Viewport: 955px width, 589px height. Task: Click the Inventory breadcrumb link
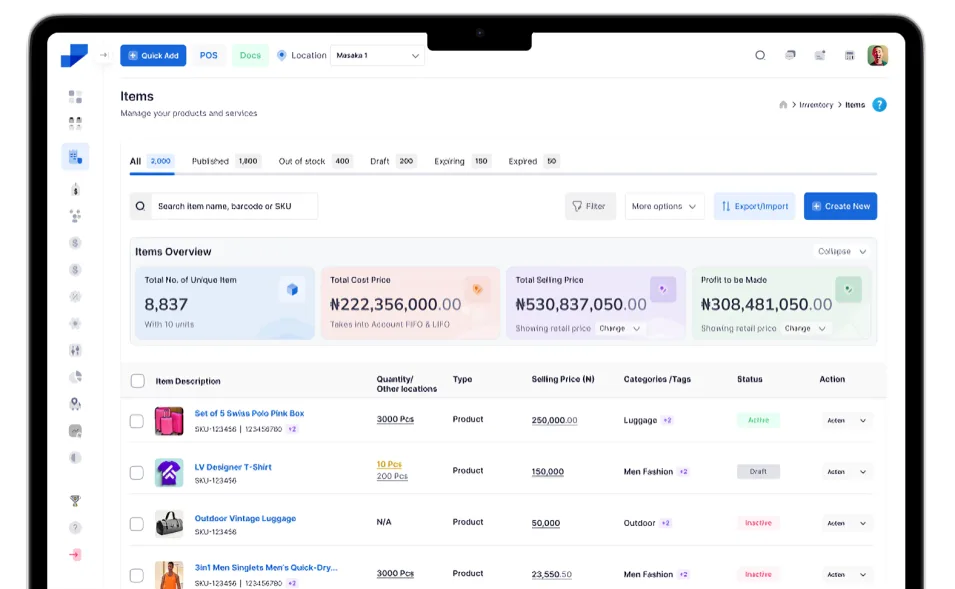click(816, 105)
